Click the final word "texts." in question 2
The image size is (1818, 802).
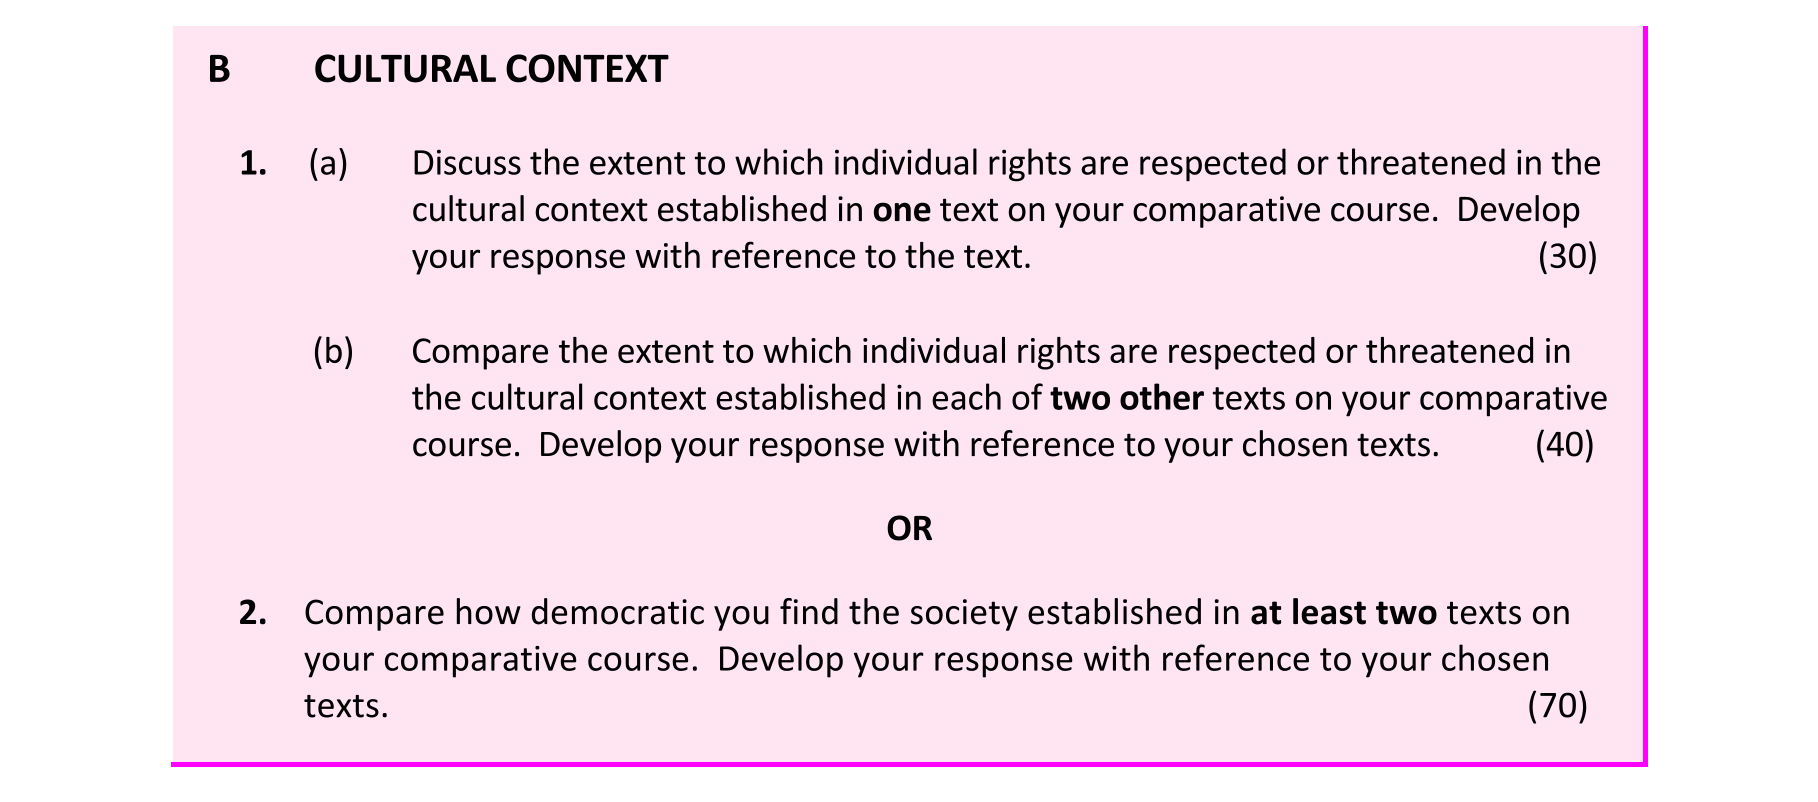[346, 706]
